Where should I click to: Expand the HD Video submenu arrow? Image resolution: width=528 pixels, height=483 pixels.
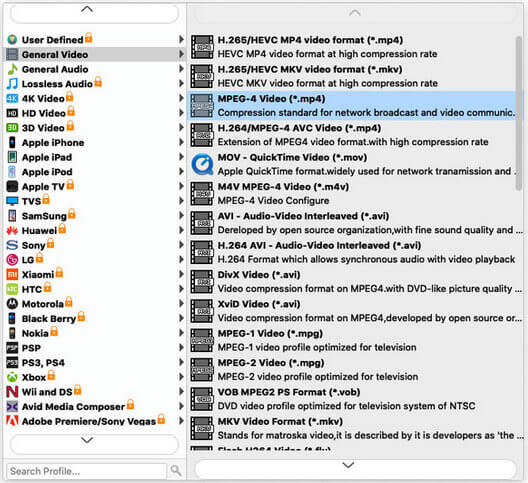click(x=181, y=113)
